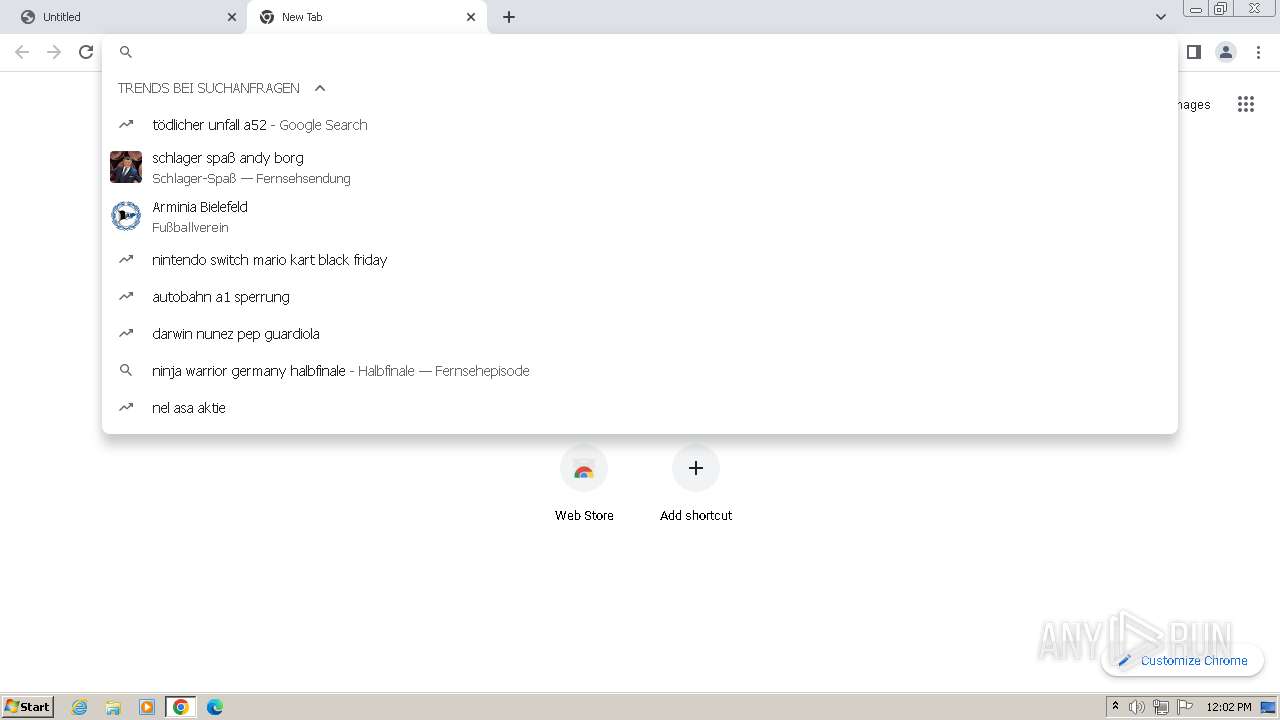The height and width of the screenshot is (720, 1280).
Task: Click the volume speaker tray icon
Action: click(x=1137, y=707)
